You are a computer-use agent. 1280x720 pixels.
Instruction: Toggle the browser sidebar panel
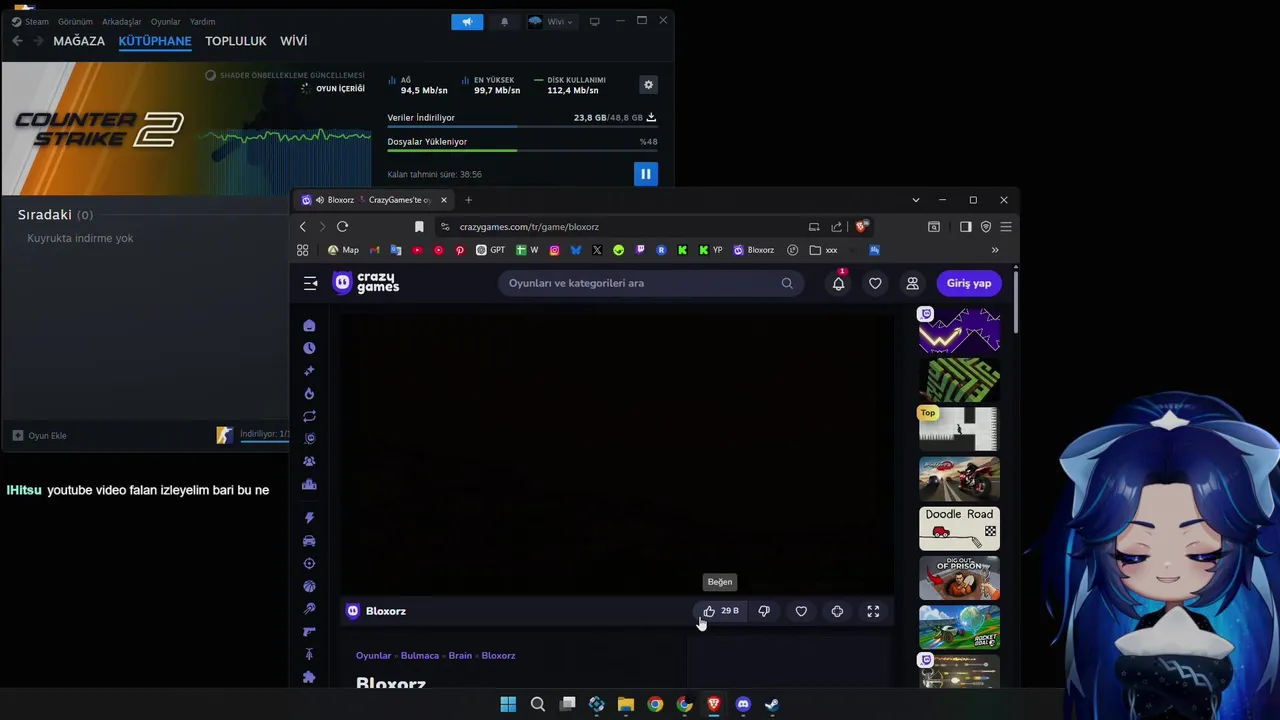(x=965, y=227)
